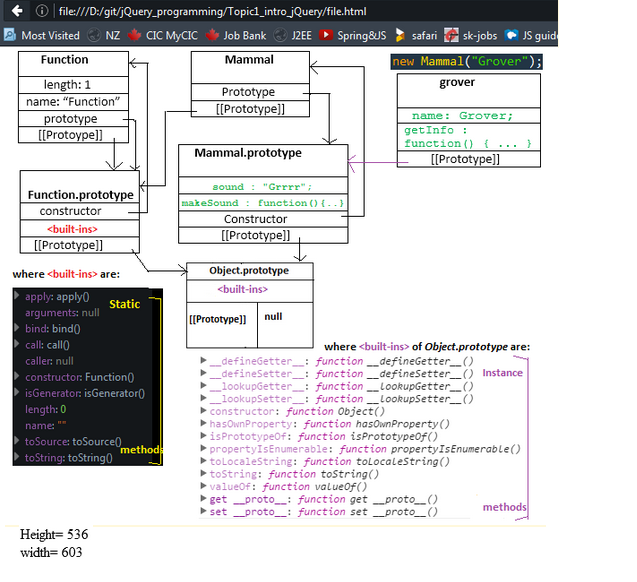Expand the bind: bind() entry
The width and height of the screenshot is (637, 582).
[x=17, y=327]
